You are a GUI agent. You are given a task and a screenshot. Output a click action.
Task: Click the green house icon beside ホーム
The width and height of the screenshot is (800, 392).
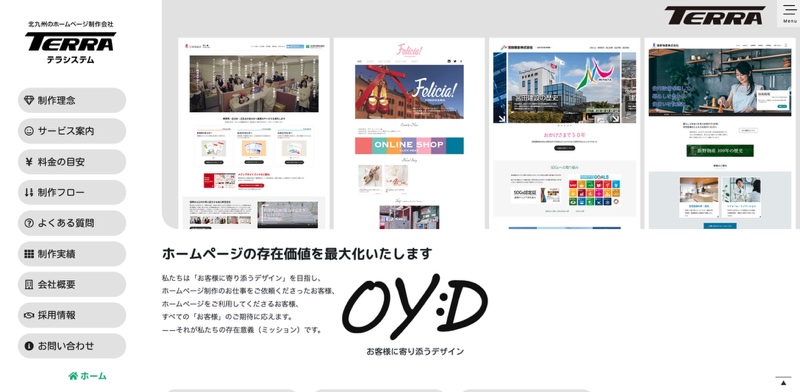pyautogui.click(x=73, y=376)
